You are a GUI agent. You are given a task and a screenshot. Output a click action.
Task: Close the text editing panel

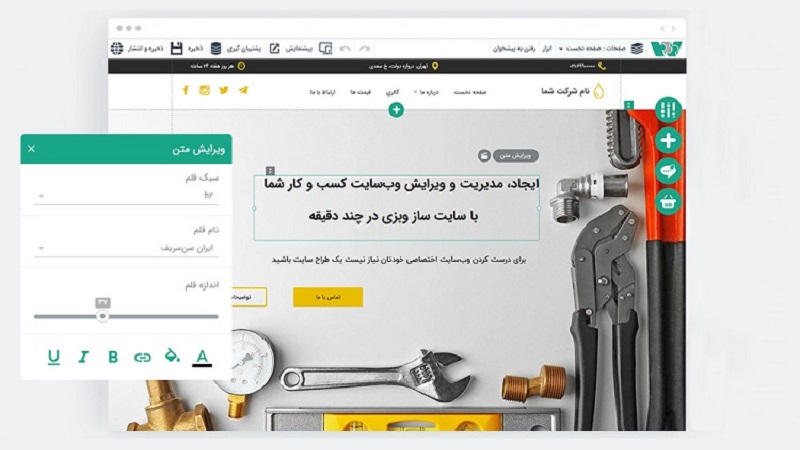coord(32,149)
